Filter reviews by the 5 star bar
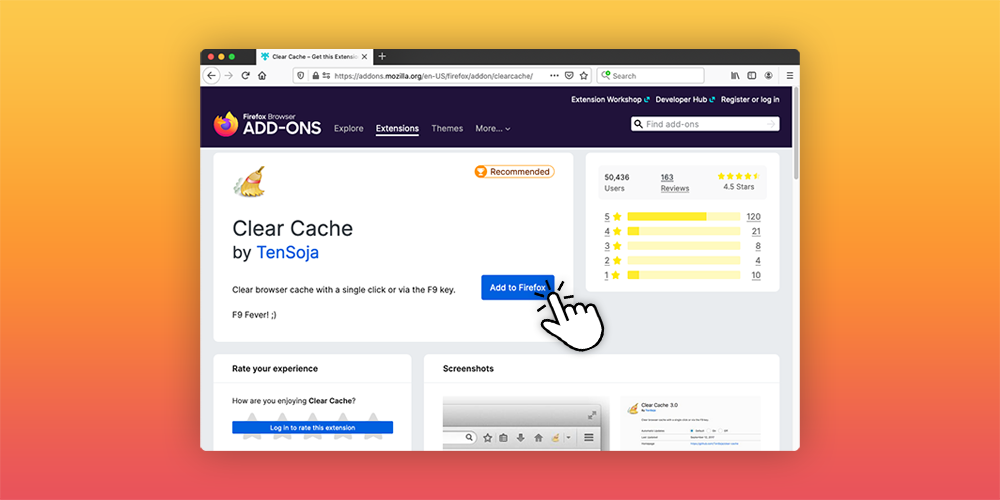Screen dimensions: 1000x500 tap(683, 217)
